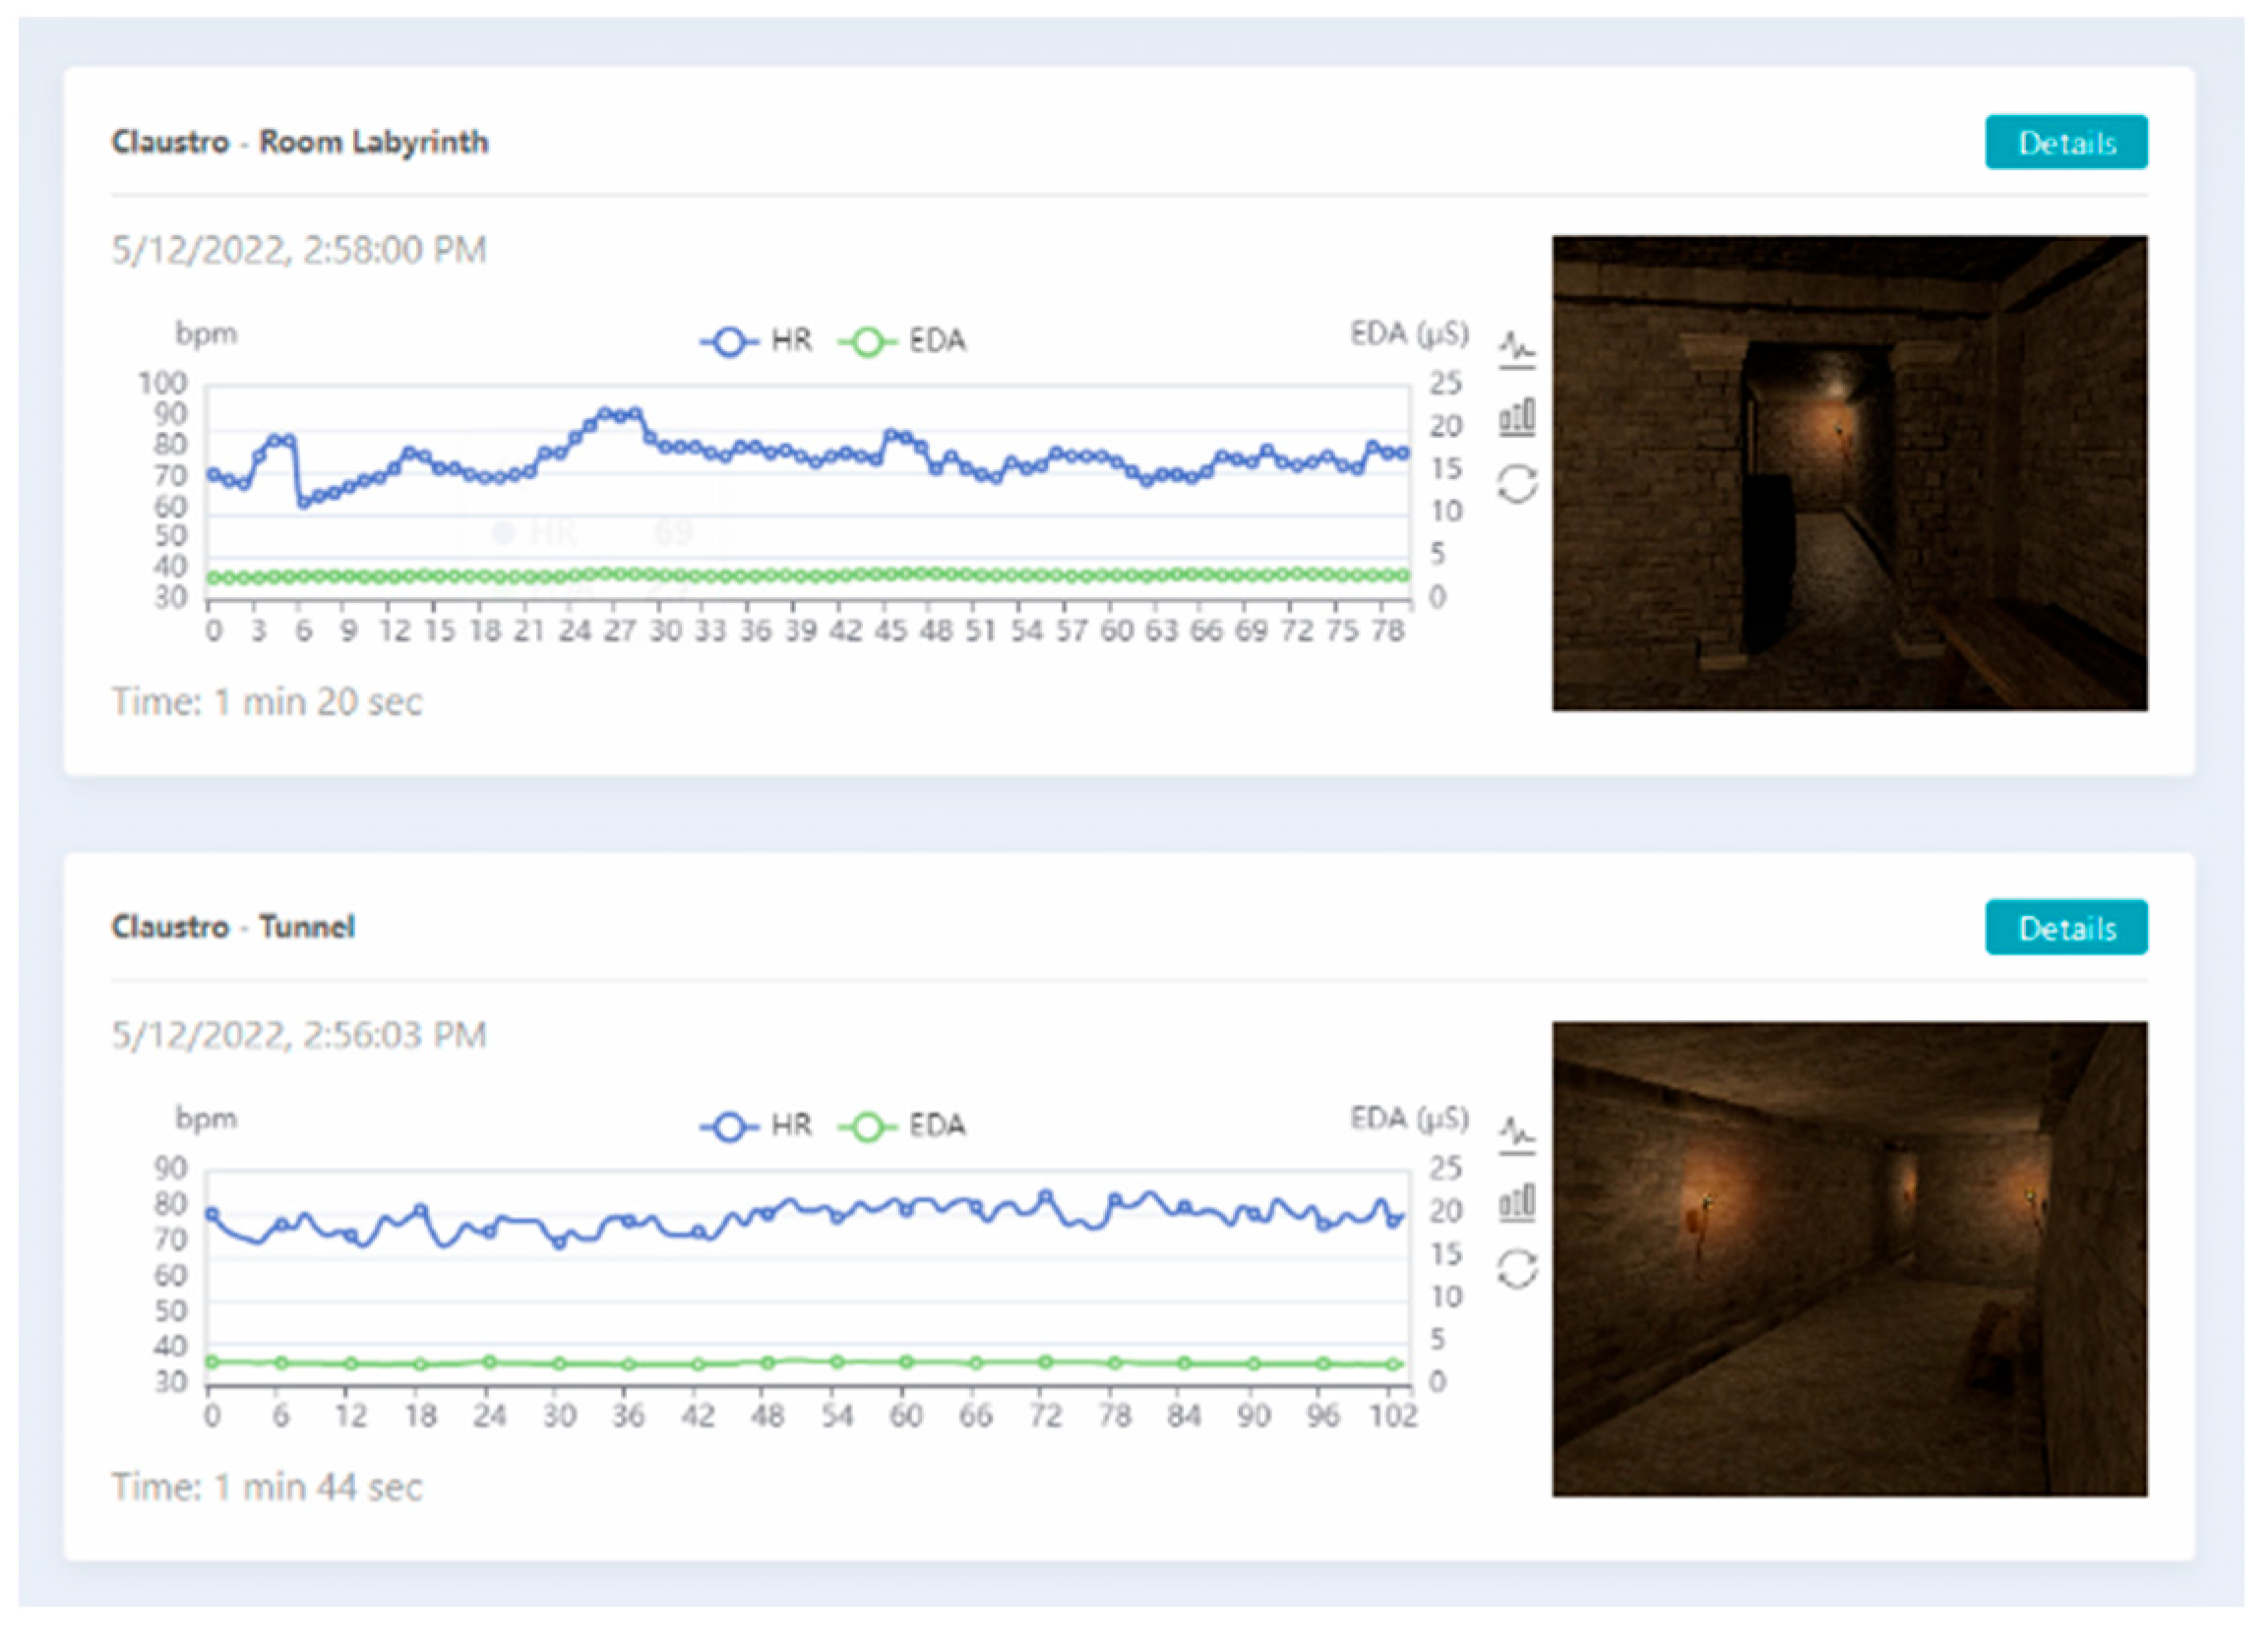Switch Room Labyrinth chart to line view
Image resolution: width=2268 pixels, height=1634 pixels.
tap(1516, 349)
